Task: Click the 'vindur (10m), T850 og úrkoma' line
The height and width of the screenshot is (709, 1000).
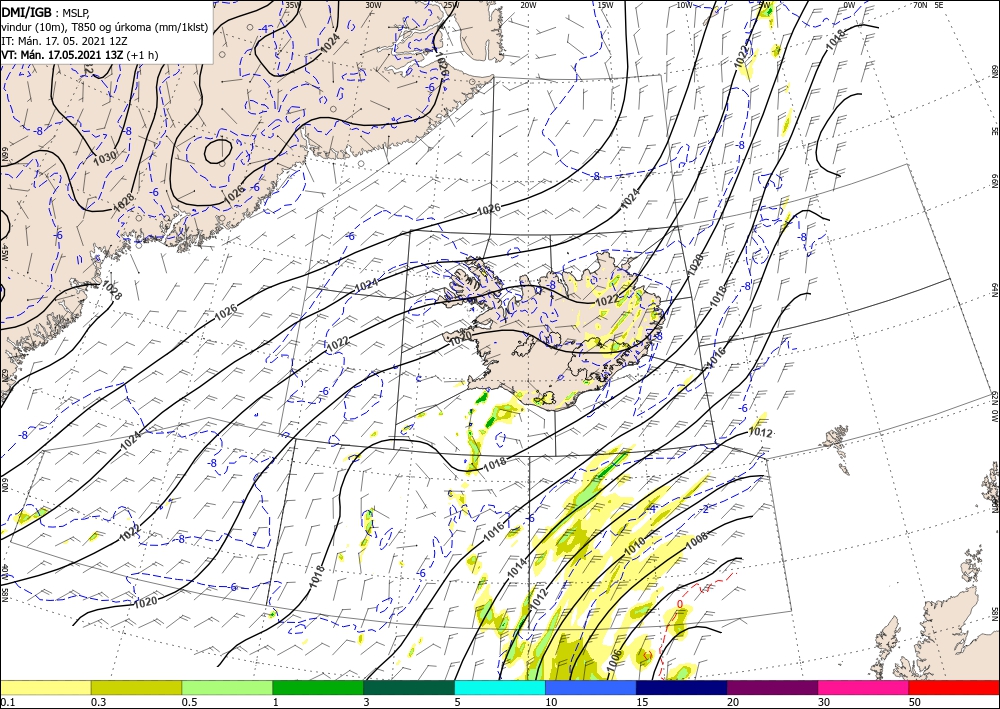Action: tap(105, 27)
